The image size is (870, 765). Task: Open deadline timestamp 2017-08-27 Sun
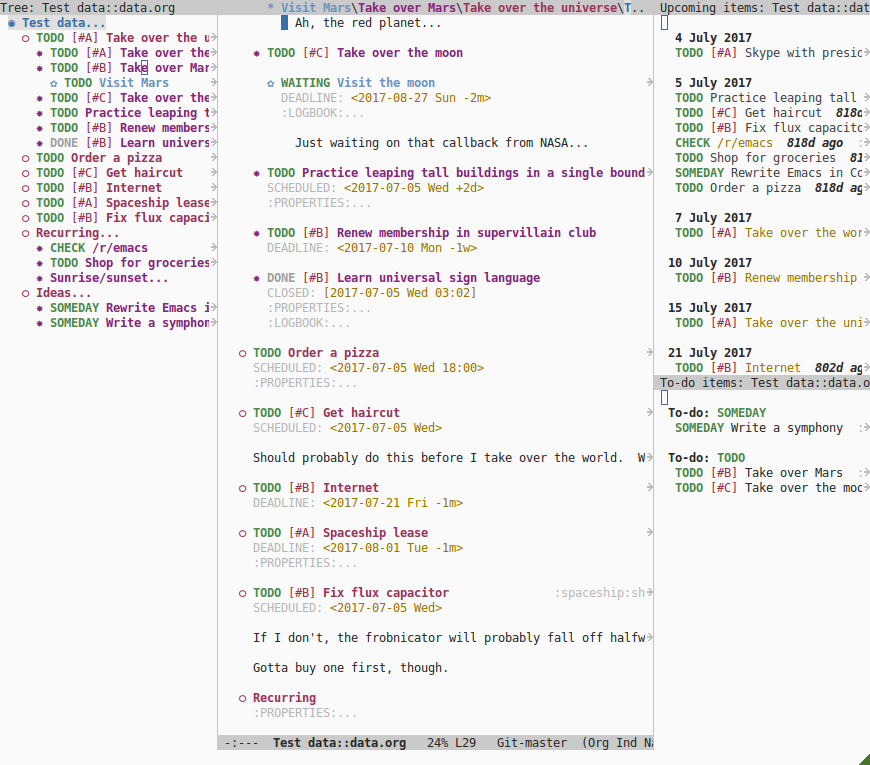421,98
